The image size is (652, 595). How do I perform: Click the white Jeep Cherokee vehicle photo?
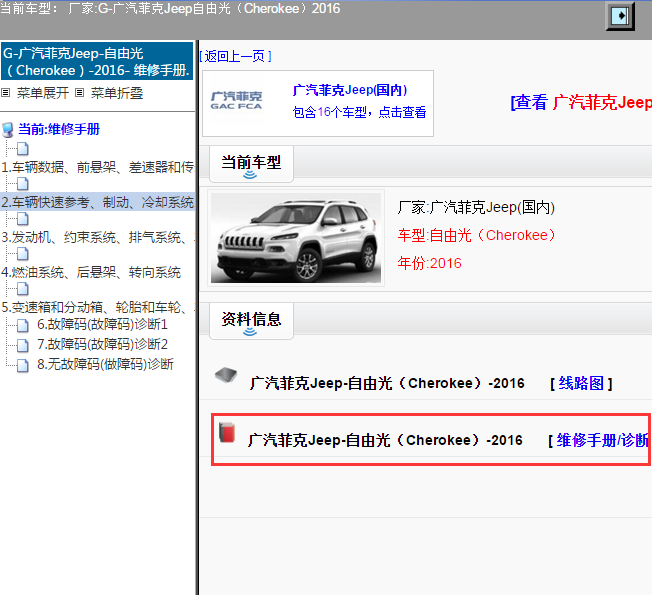[296, 238]
